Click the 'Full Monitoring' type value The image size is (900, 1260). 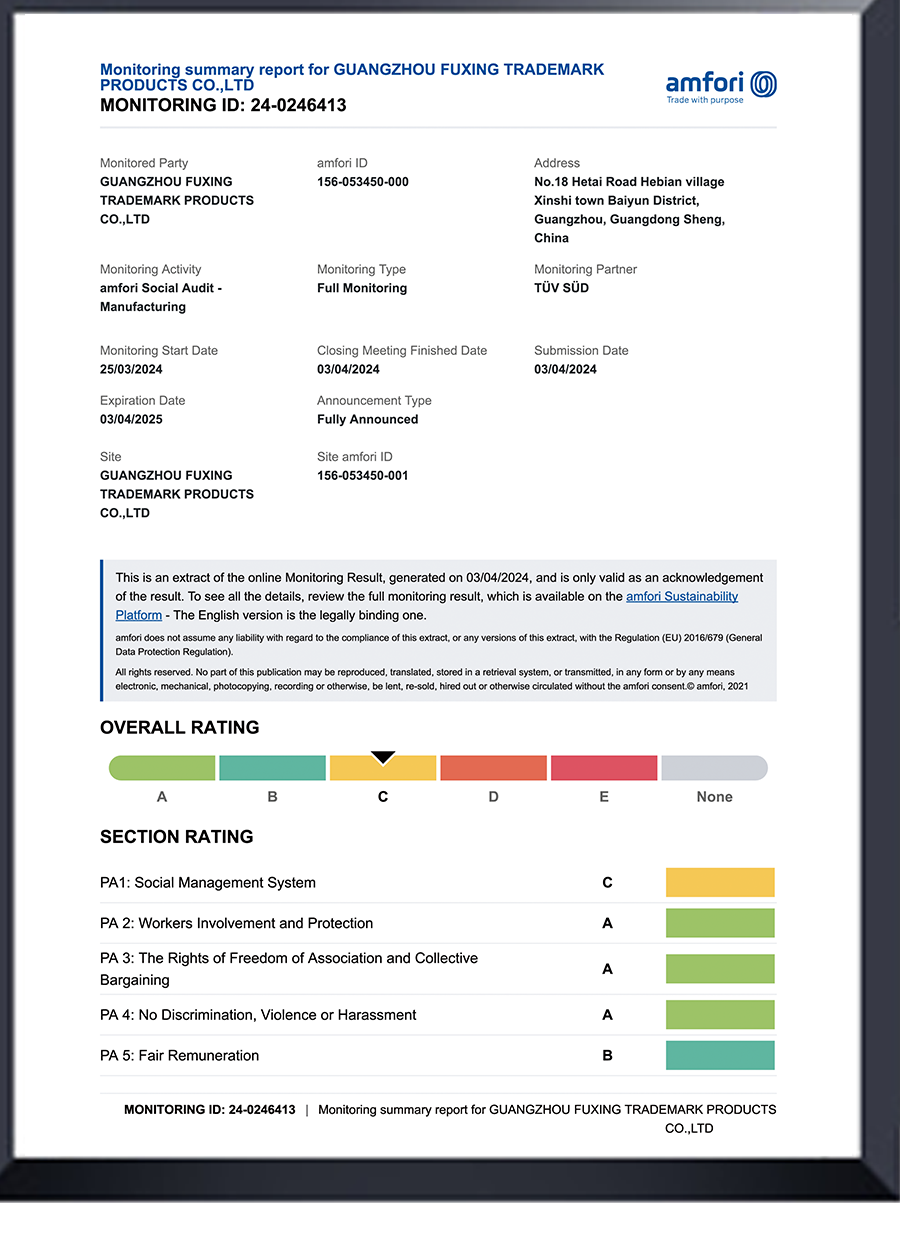(x=362, y=288)
